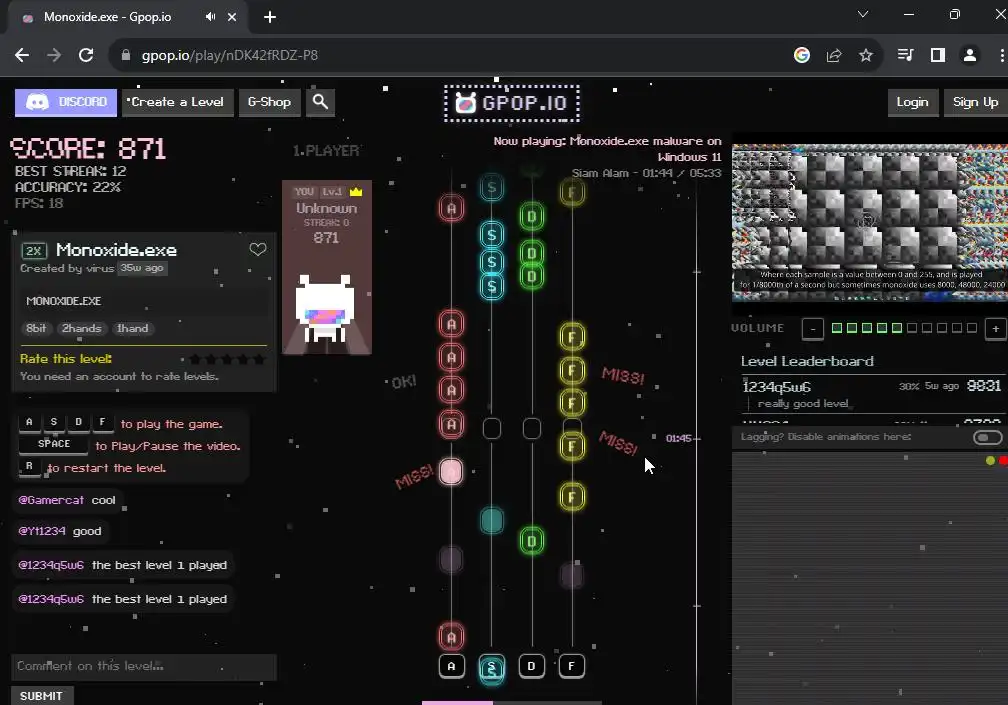Go to the GPOP.IO home logo

512,103
